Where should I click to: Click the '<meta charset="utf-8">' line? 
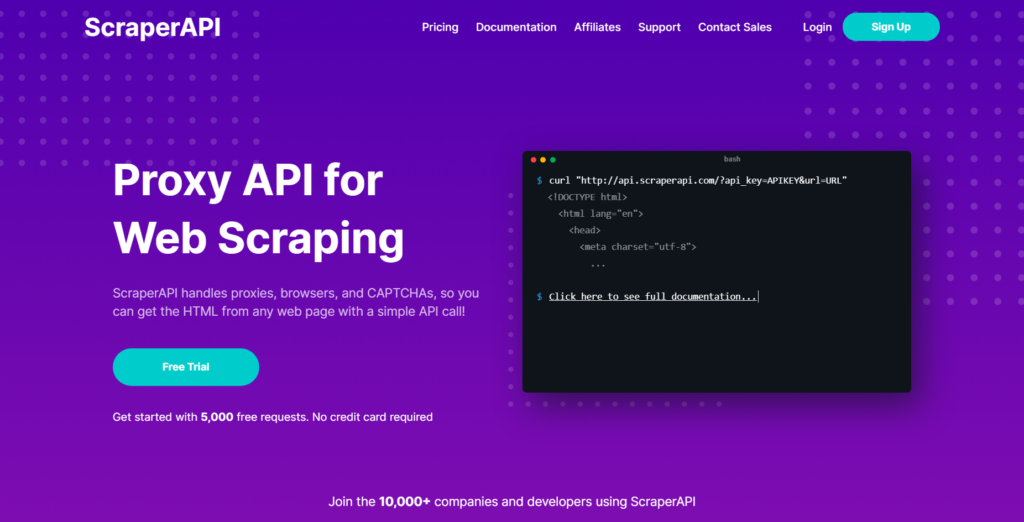638,247
